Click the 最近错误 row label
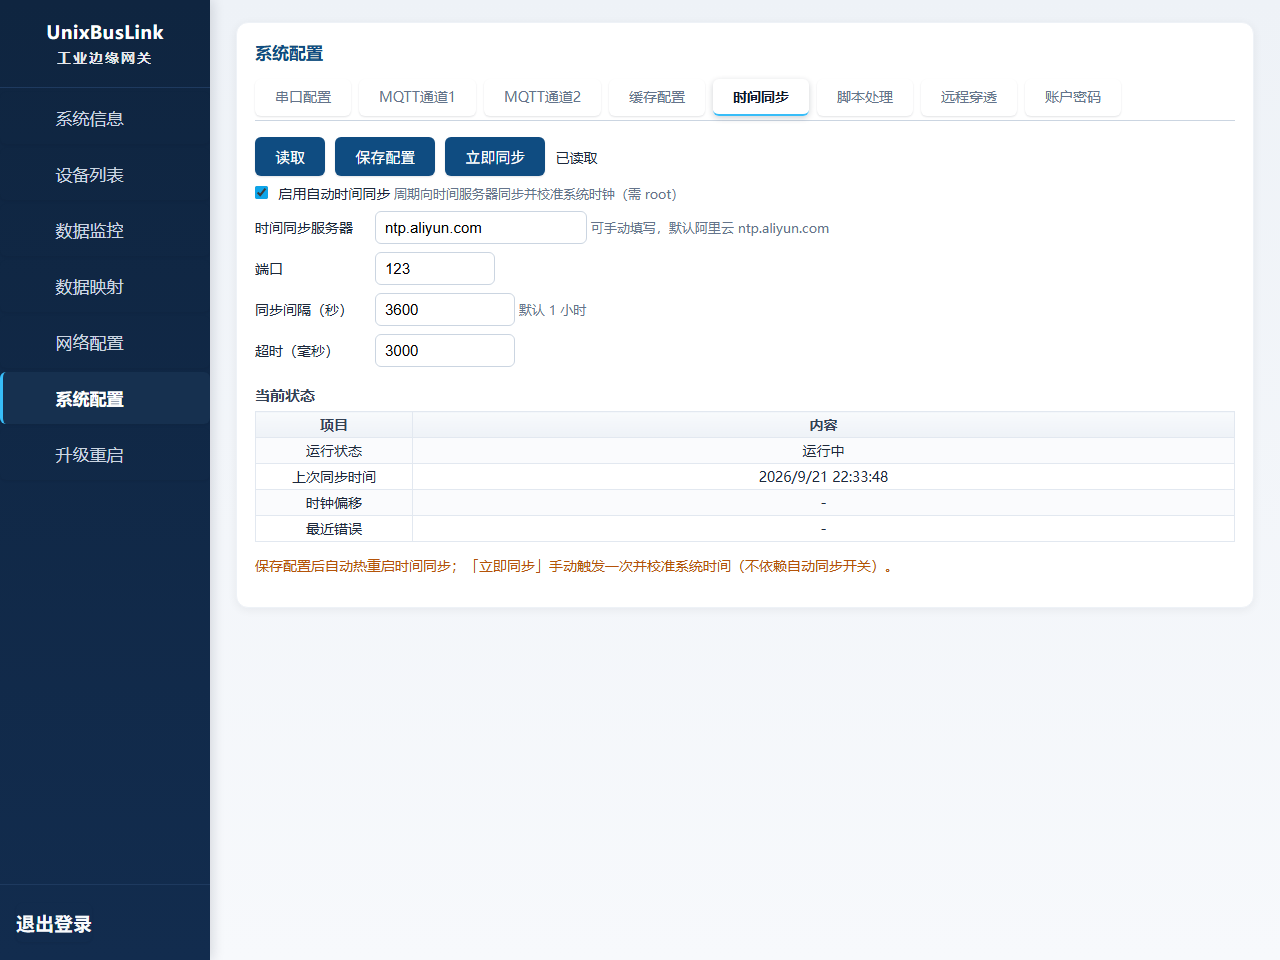 334,529
